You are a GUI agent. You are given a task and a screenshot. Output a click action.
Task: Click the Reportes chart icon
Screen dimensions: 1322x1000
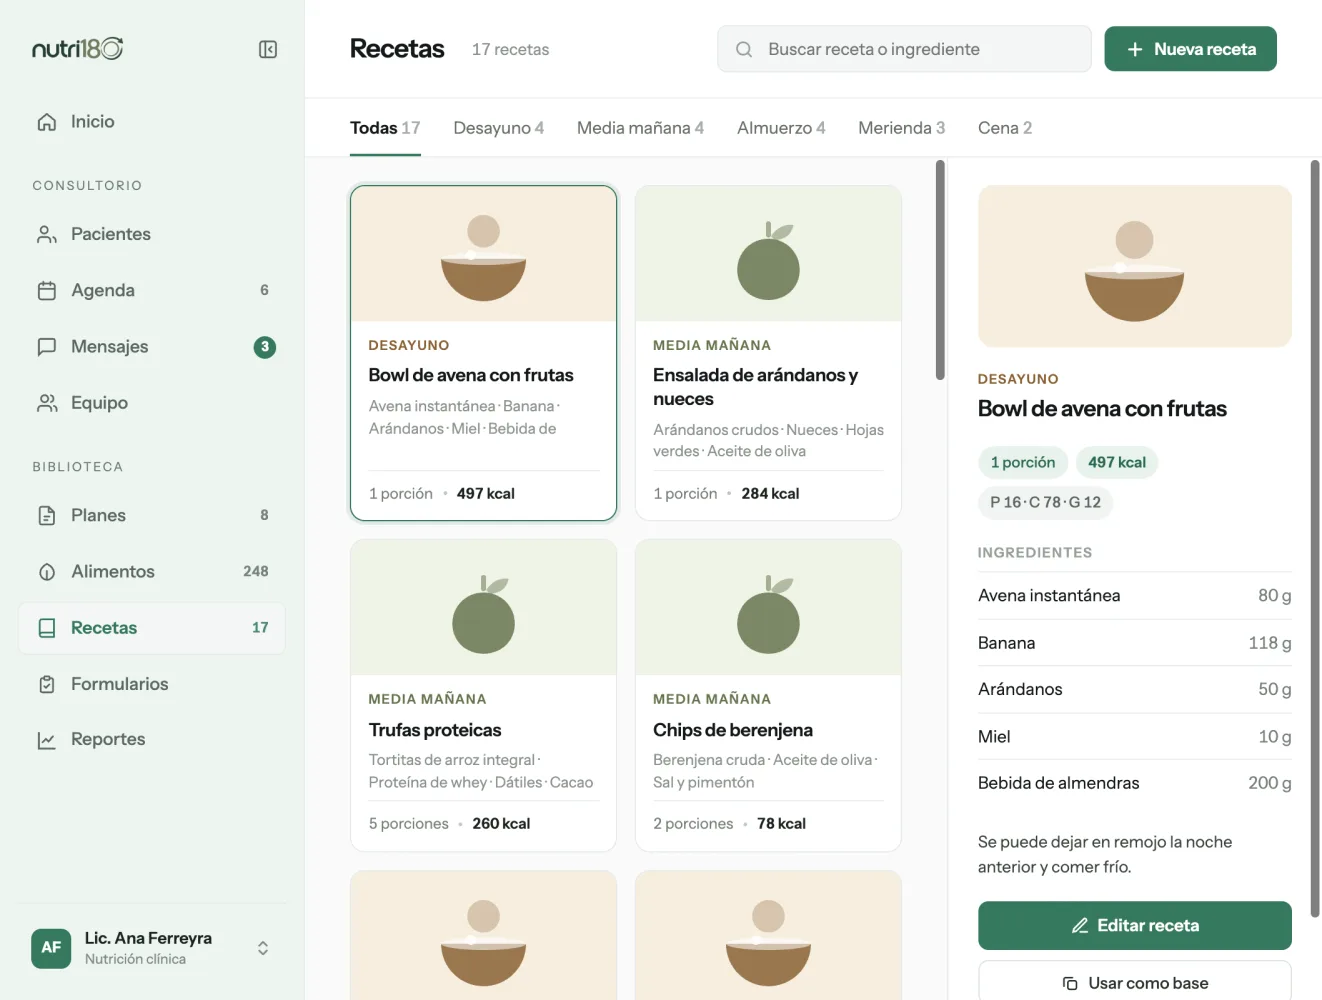click(47, 740)
